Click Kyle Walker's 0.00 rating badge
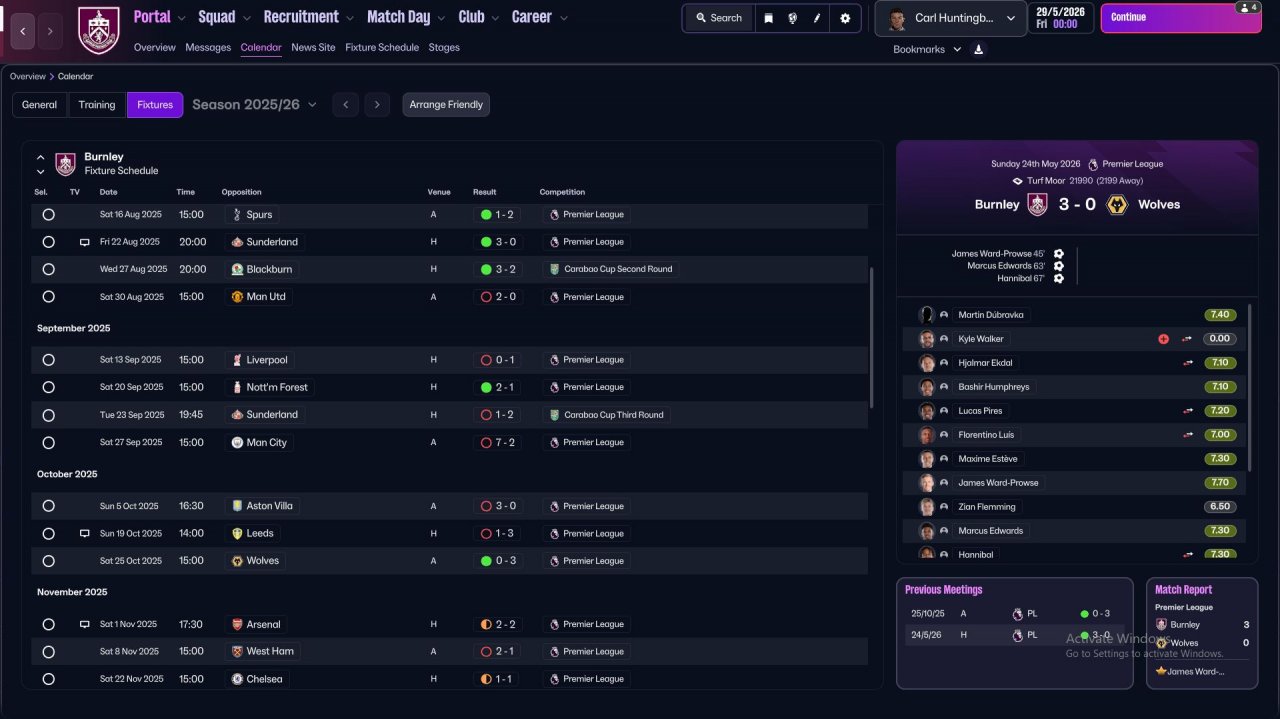The width and height of the screenshot is (1280, 719). [1219, 339]
